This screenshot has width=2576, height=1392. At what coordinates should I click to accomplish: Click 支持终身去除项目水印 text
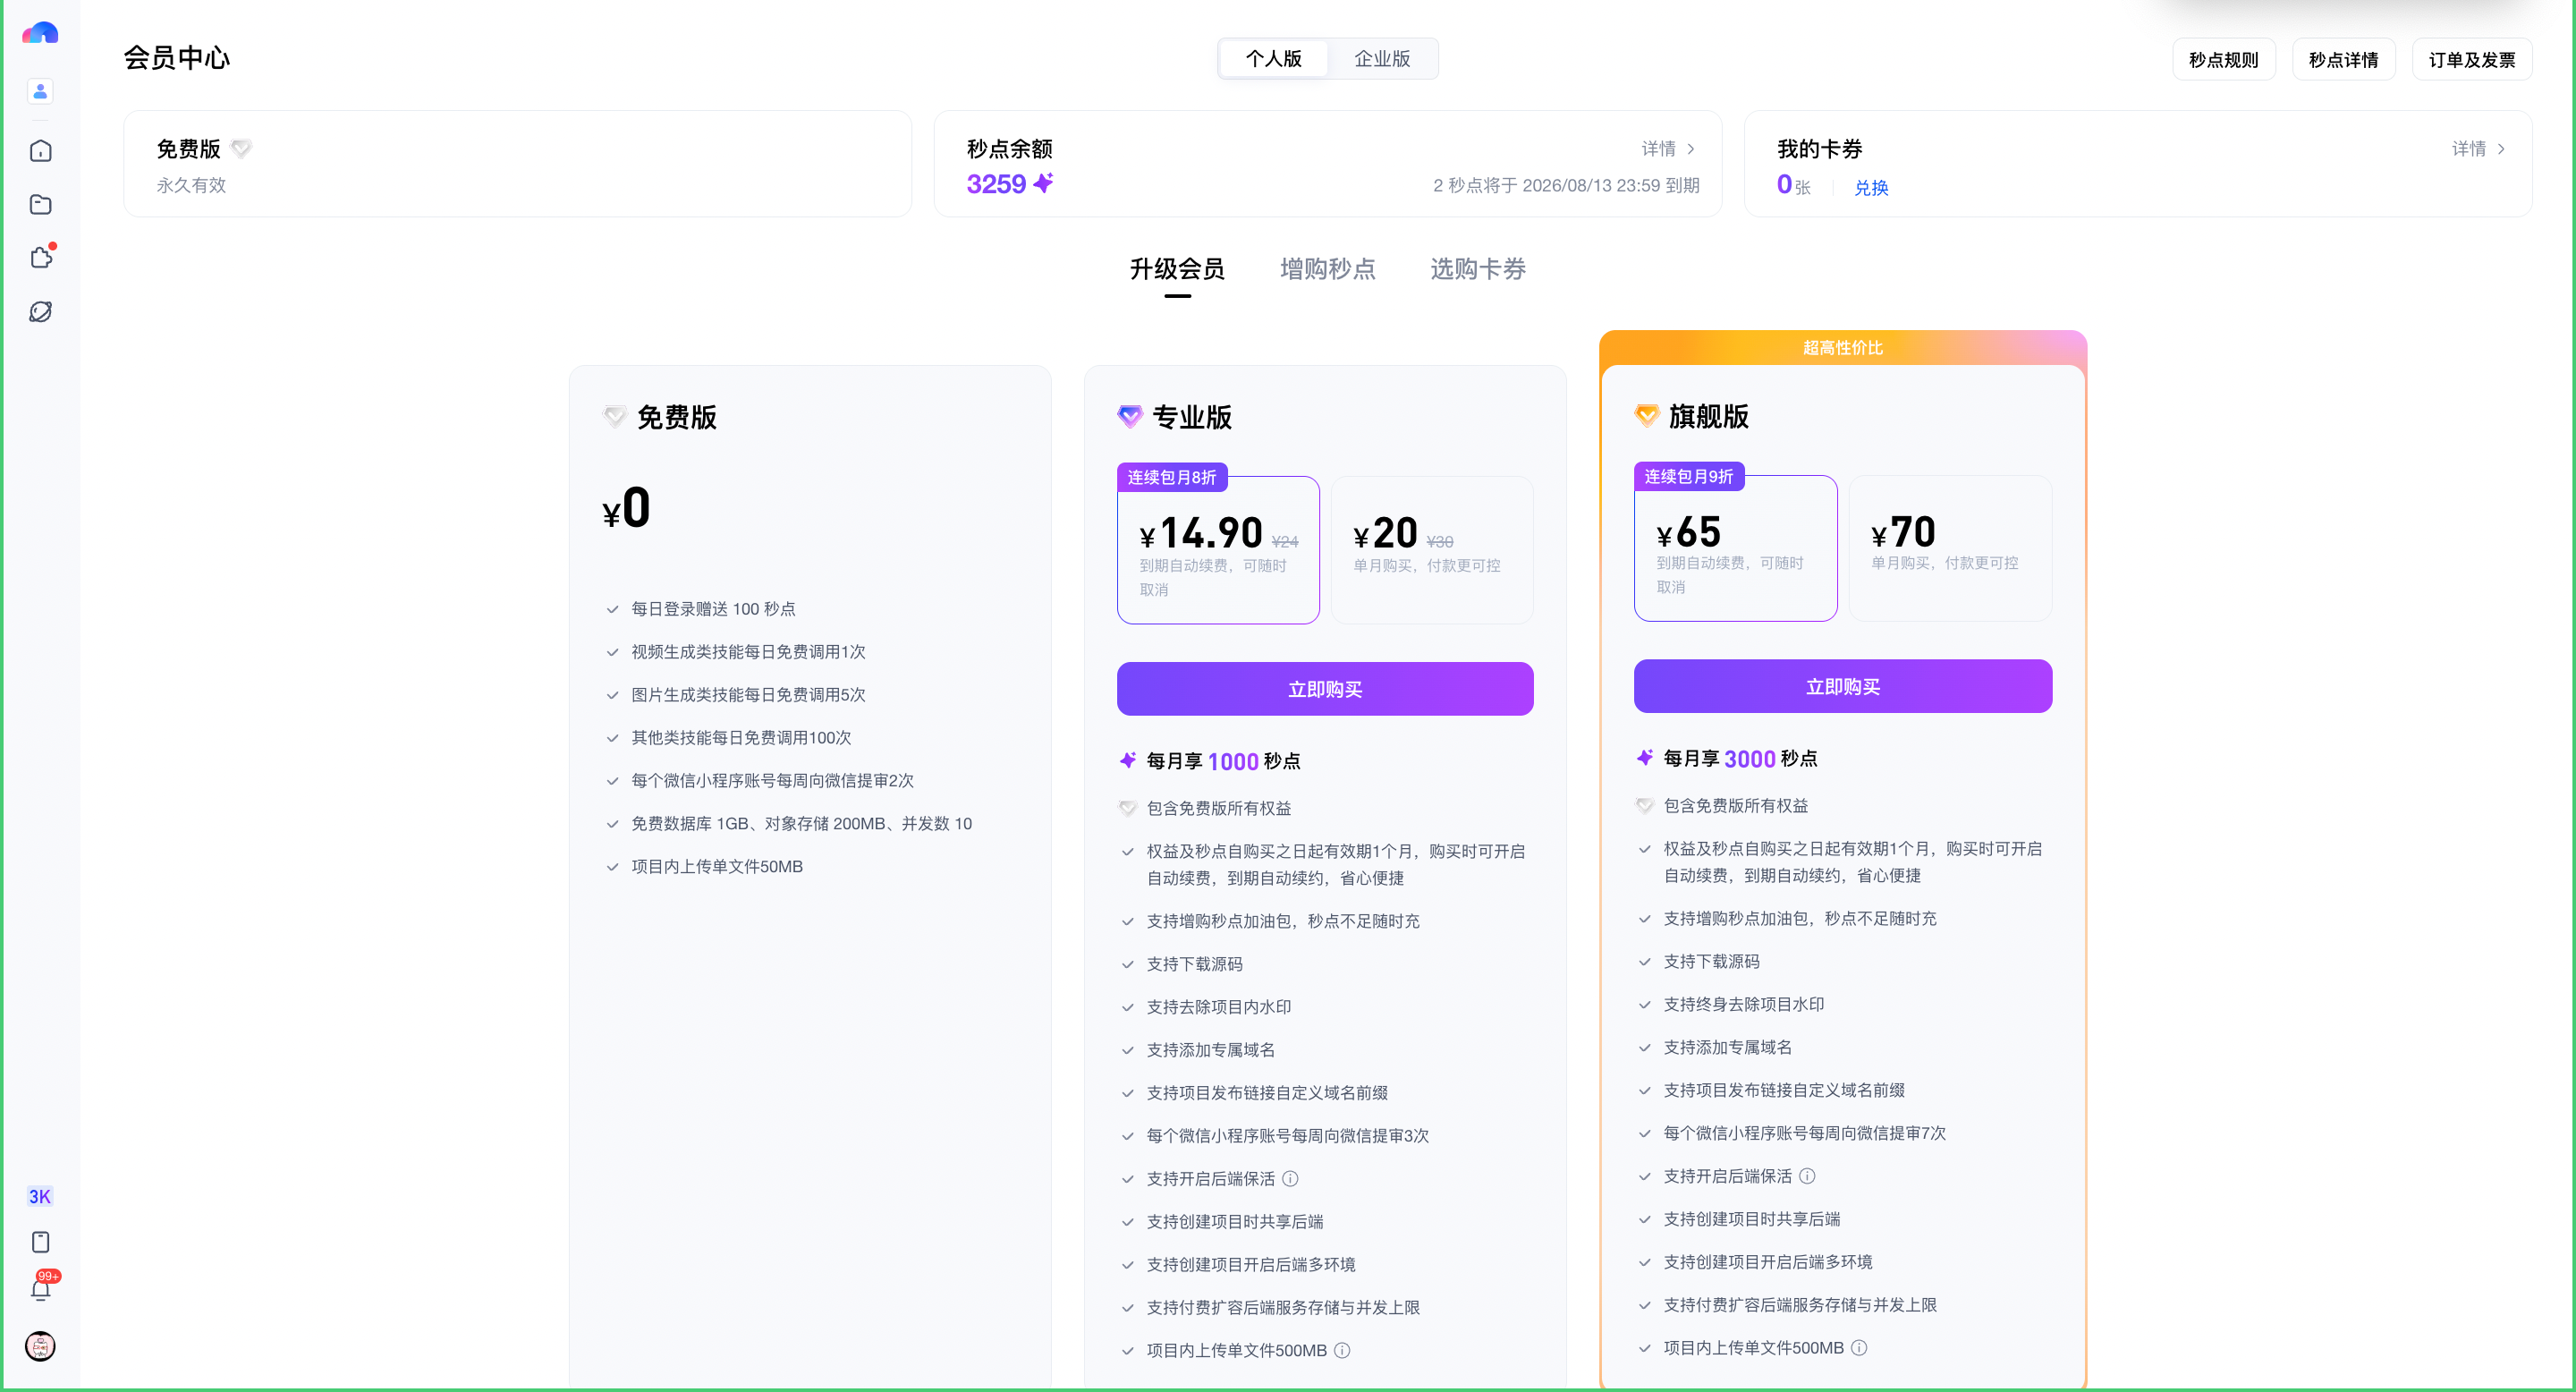(x=1743, y=1004)
